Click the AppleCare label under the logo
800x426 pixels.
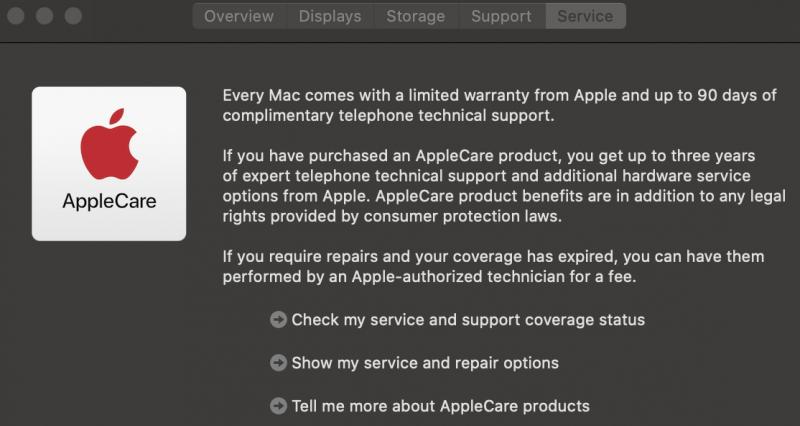(109, 201)
